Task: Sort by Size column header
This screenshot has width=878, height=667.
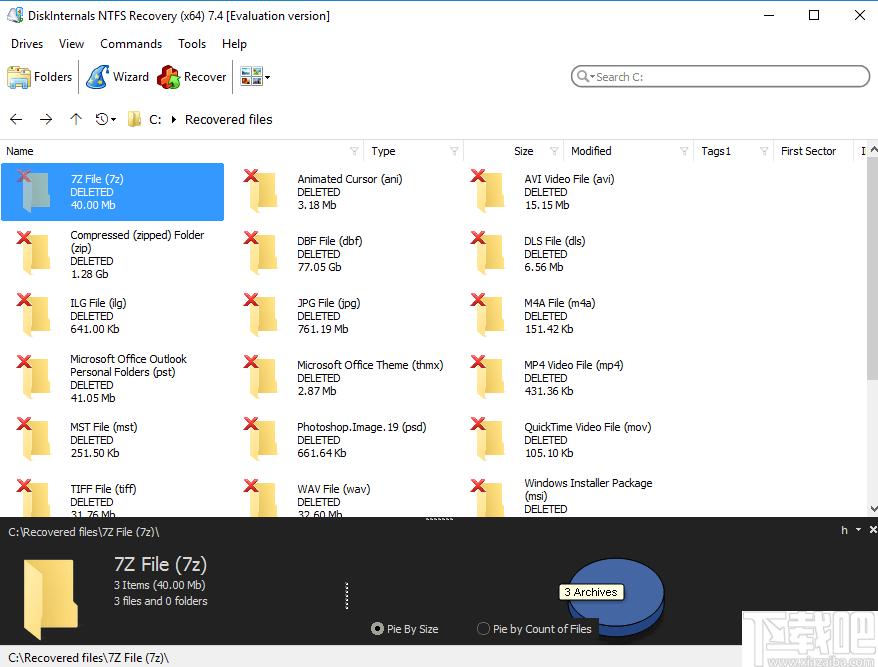Action: click(524, 151)
